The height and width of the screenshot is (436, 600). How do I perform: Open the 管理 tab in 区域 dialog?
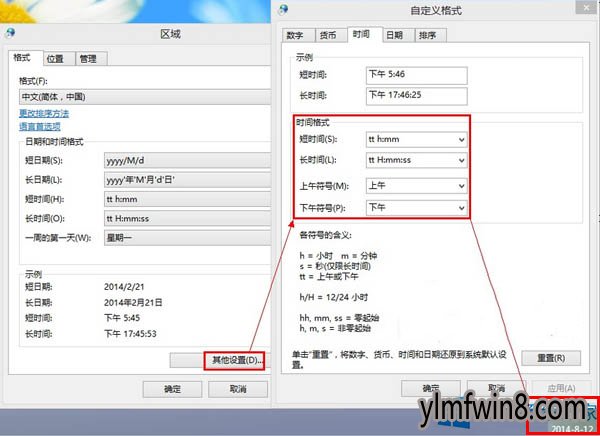[x=88, y=59]
